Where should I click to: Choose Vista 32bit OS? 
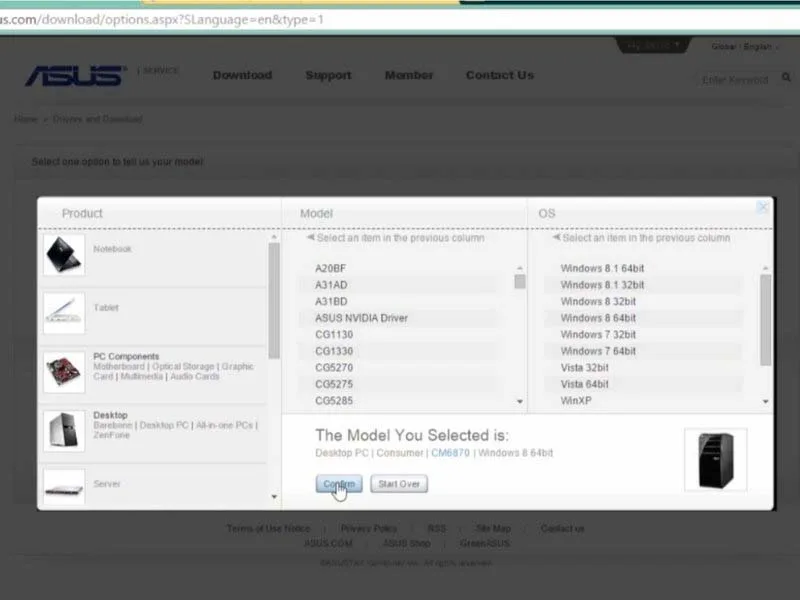coord(584,367)
